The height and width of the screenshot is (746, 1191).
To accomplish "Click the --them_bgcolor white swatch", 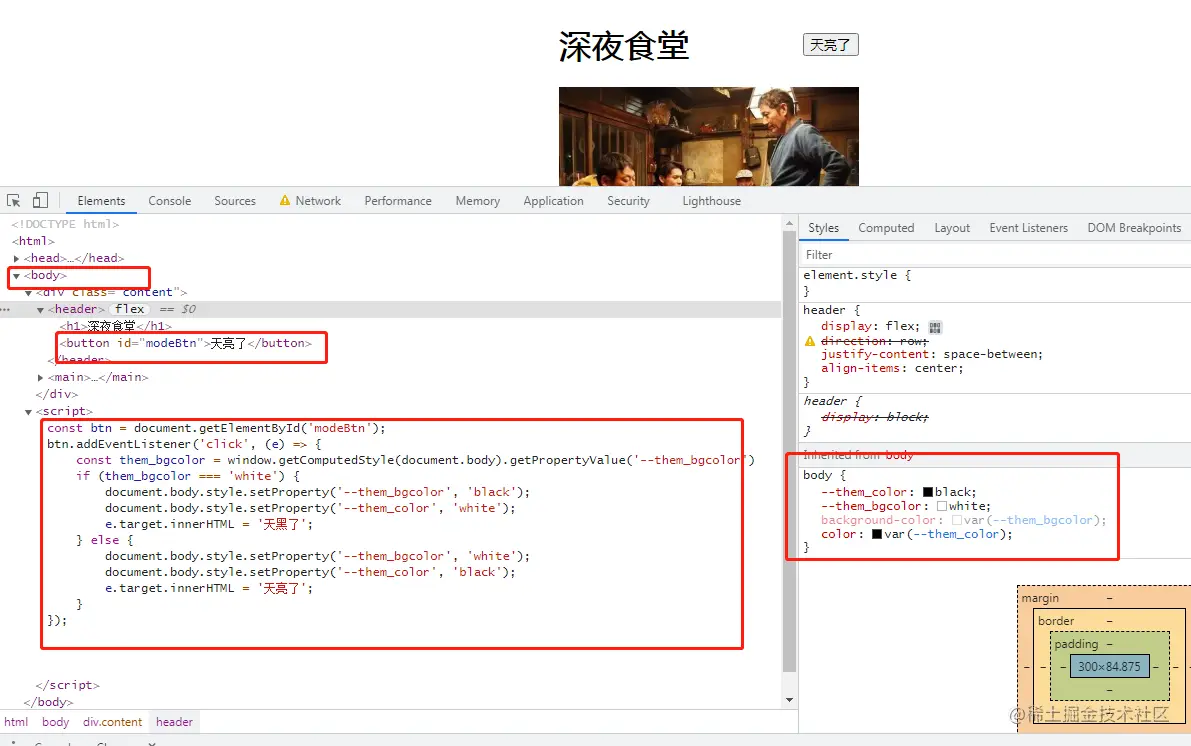I will [942, 506].
